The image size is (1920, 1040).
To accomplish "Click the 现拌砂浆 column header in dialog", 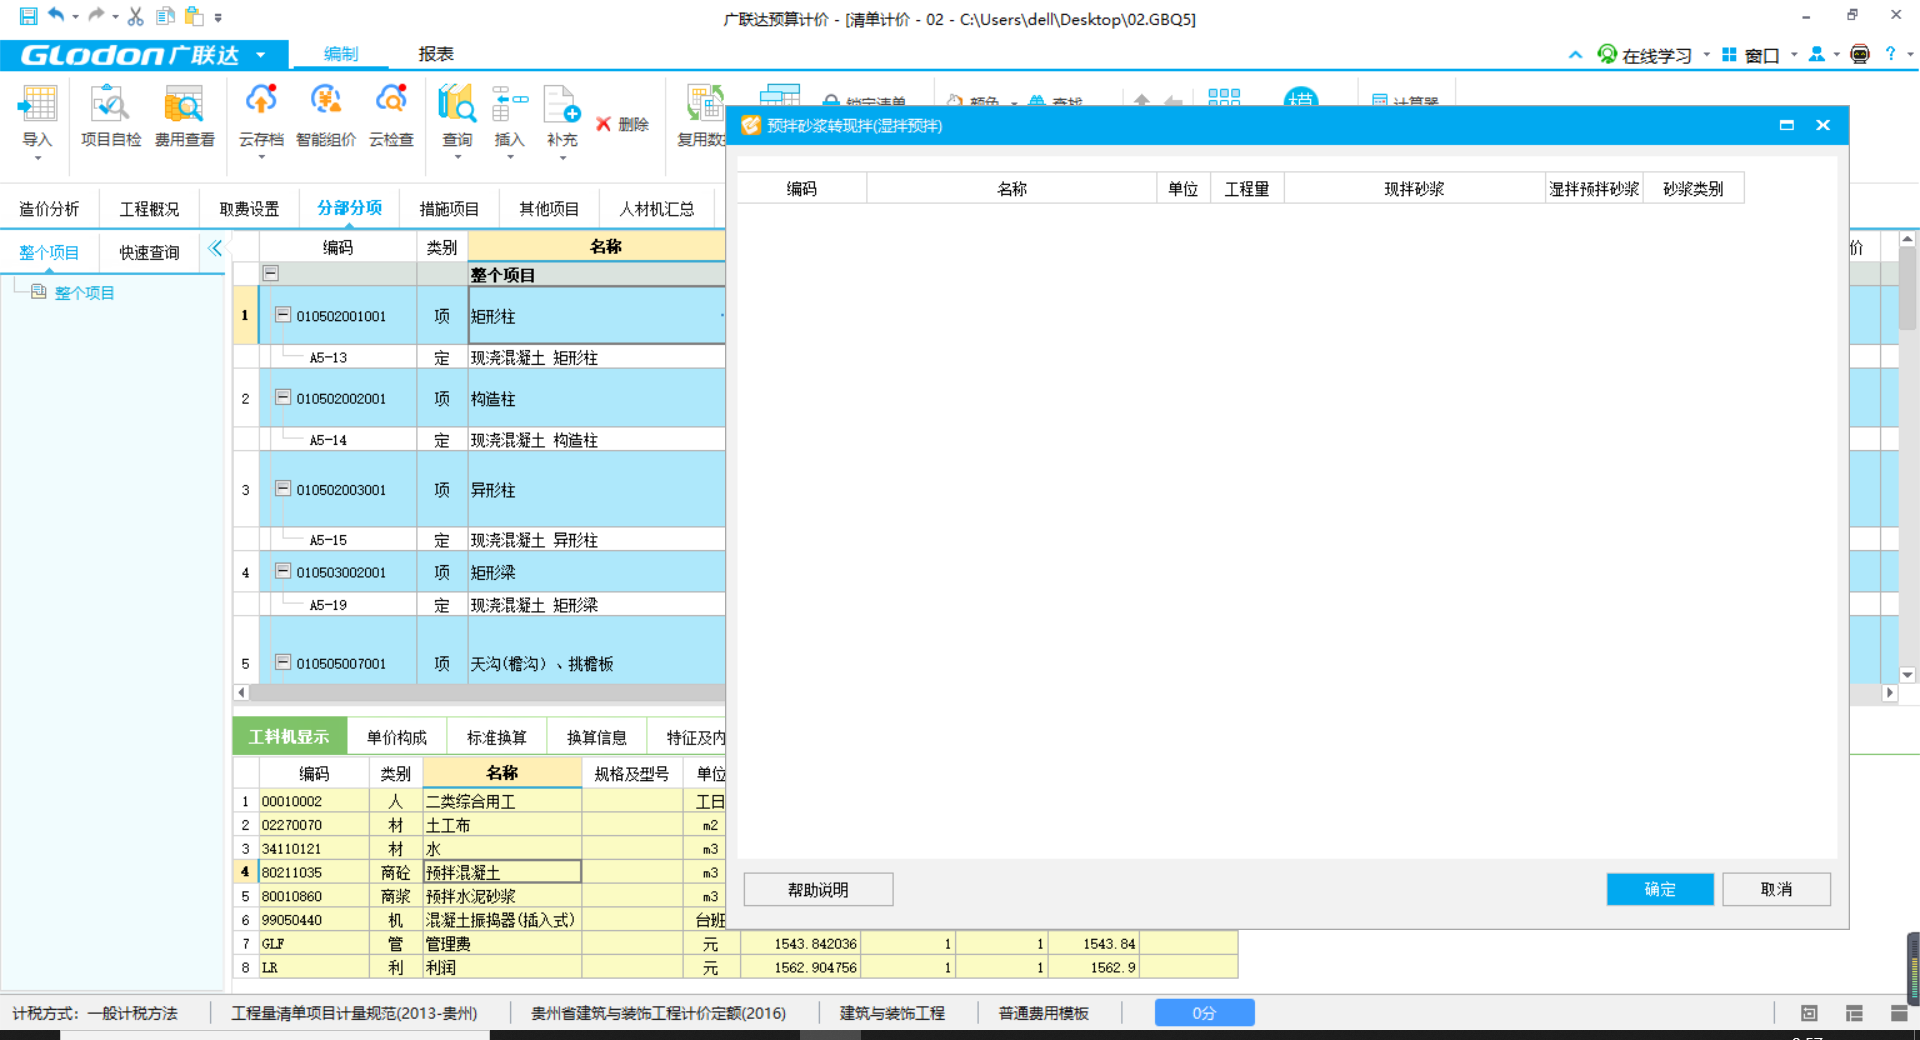I will (1414, 189).
